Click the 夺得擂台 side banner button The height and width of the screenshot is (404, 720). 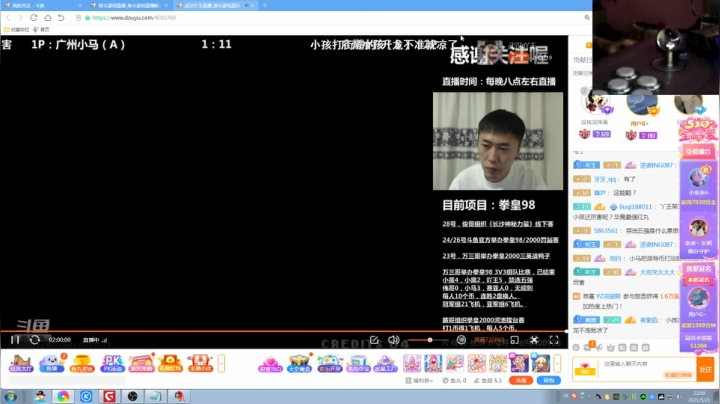coord(698,152)
